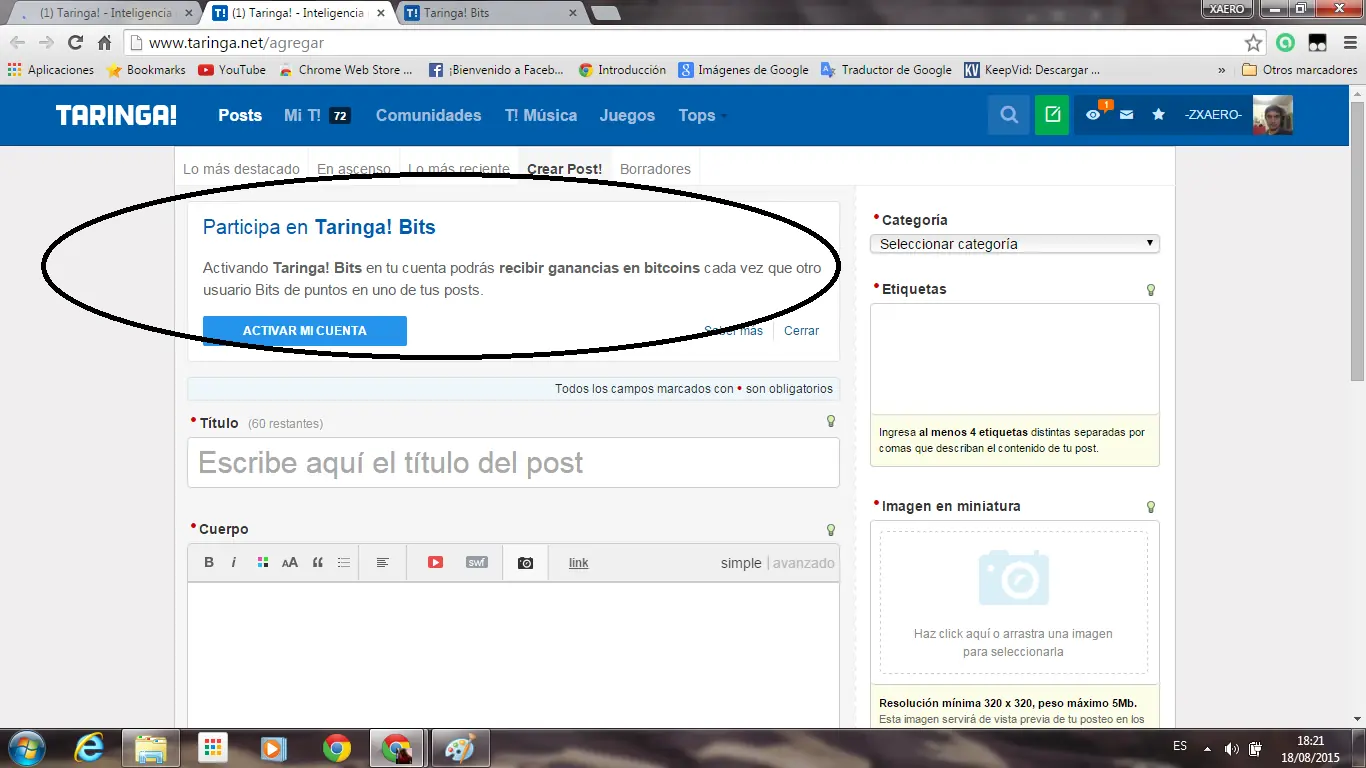
Task: Reload the page
Action: point(75,43)
